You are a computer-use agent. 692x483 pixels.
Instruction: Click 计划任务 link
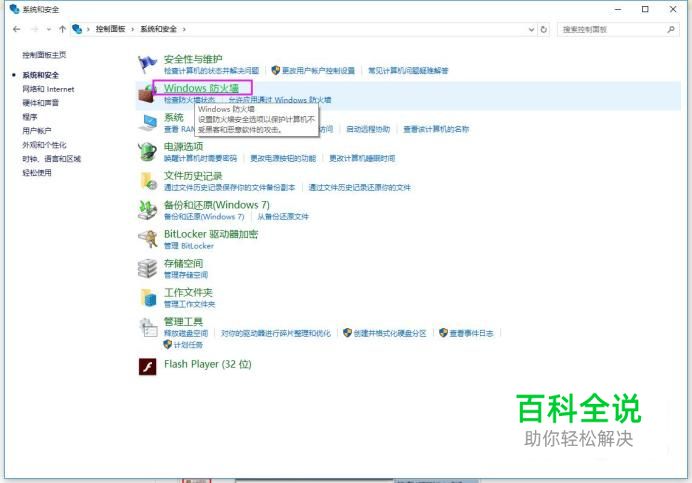[x=188, y=345]
